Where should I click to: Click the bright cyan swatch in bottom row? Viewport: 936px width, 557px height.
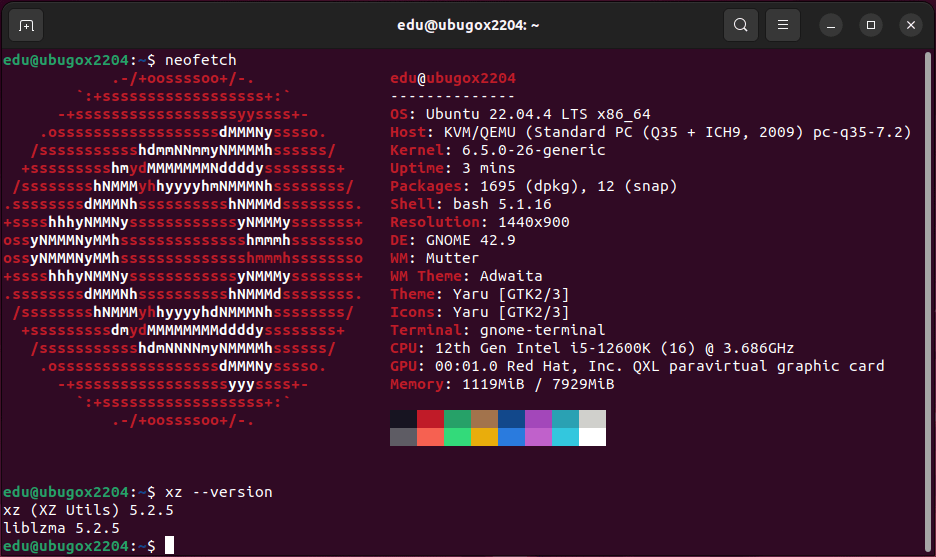point(565,437)
